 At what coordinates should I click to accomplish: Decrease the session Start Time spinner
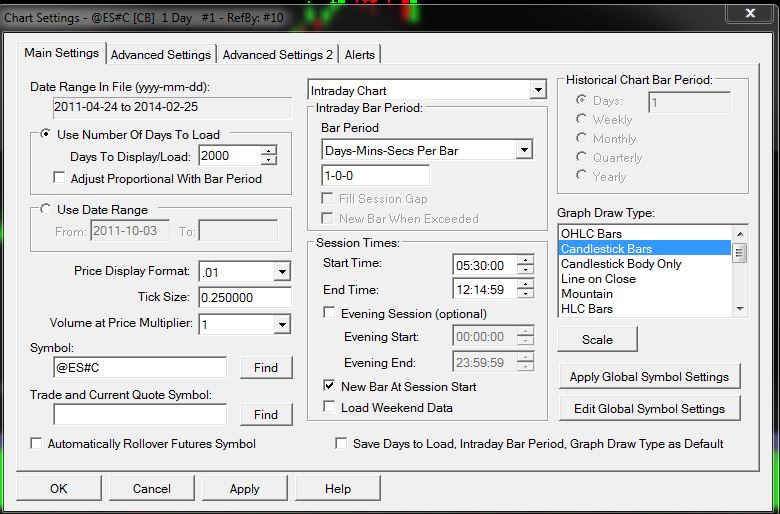(525, 269)
